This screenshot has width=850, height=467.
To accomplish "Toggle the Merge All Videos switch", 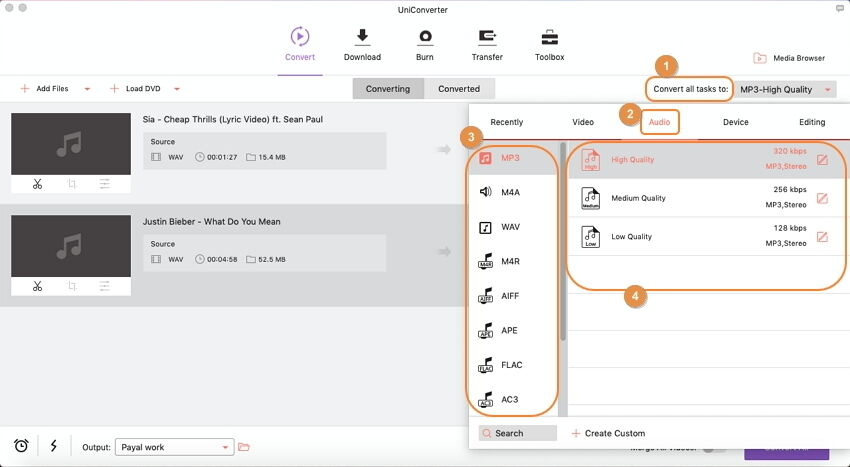I will tap(713, 449).
